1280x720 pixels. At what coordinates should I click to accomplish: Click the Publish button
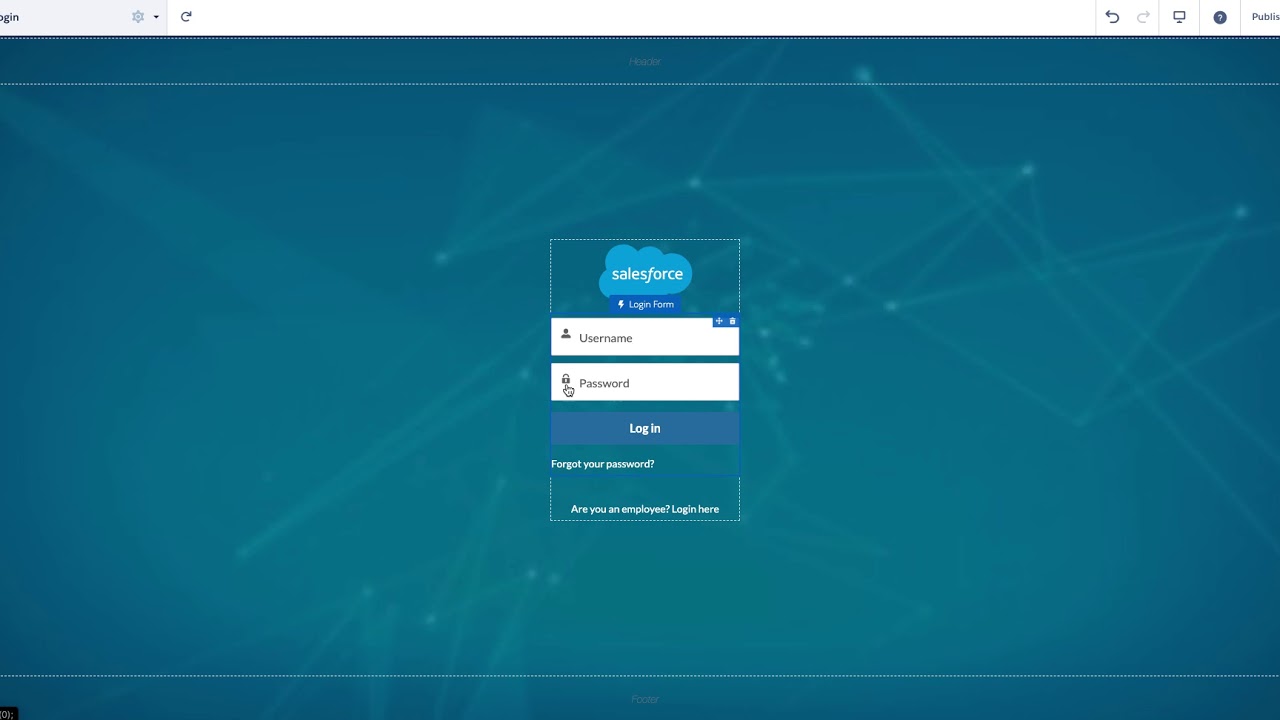point(1265,17)
